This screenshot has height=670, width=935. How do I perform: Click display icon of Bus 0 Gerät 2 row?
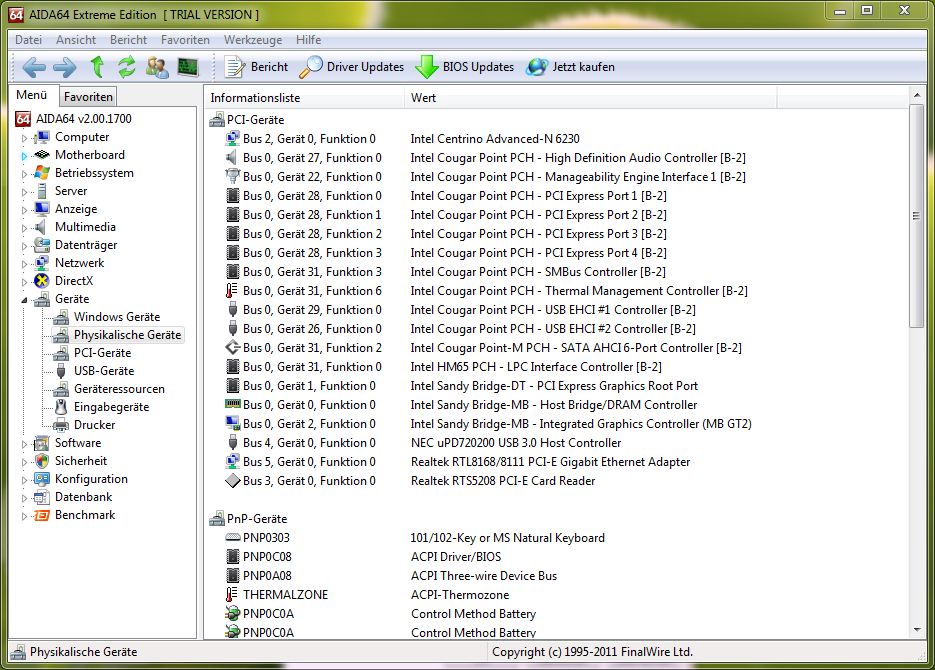pyautogui.click(x=233, y=424)
